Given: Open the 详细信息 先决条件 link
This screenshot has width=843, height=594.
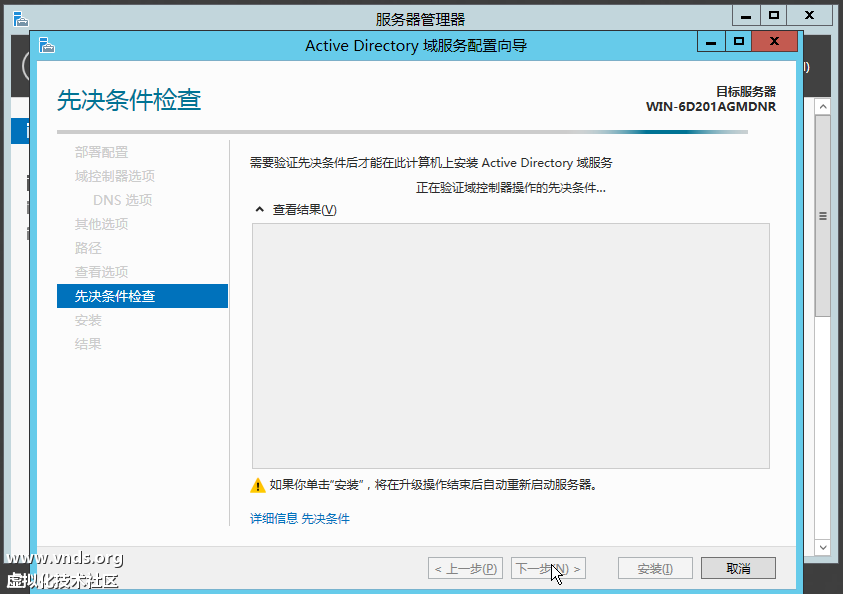Looking at the screenshot, I should [299, 518].
